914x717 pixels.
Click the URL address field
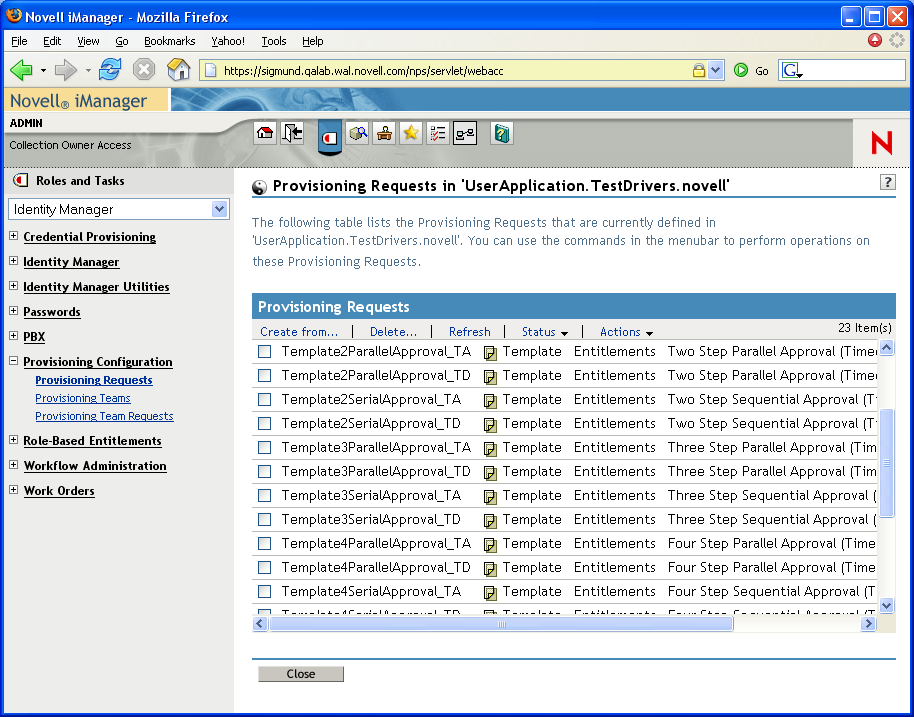[x=455, y=71]
